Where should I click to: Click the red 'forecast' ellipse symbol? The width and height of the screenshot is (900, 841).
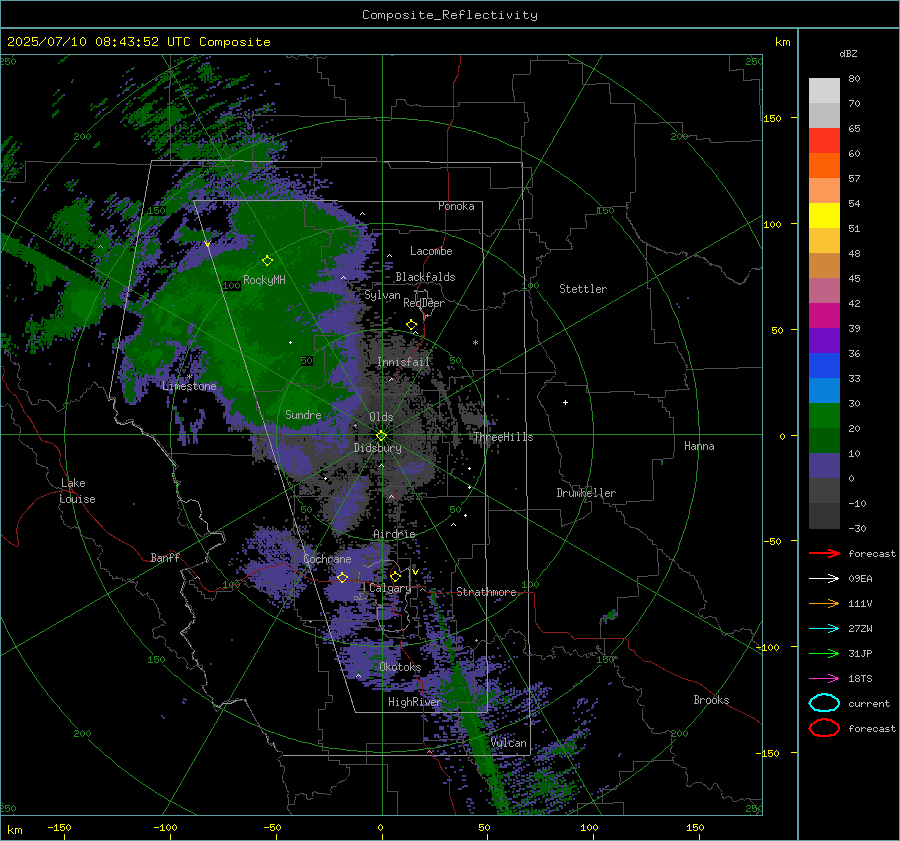coord(824,728)
